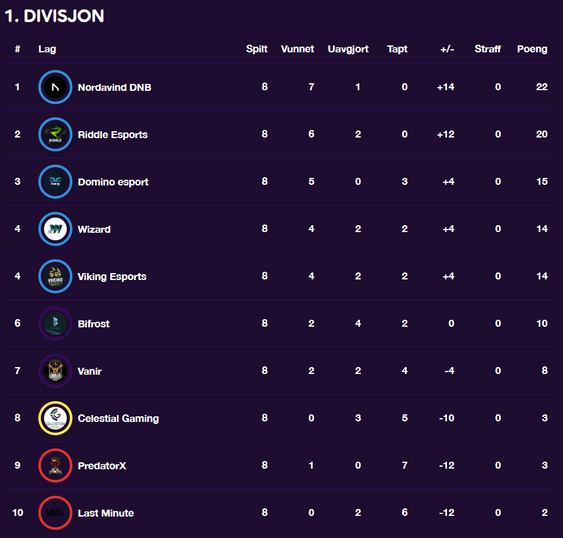This screenshot has height=538, width=563.
Task: Click the Uavgjort column header
Action: 348,49
